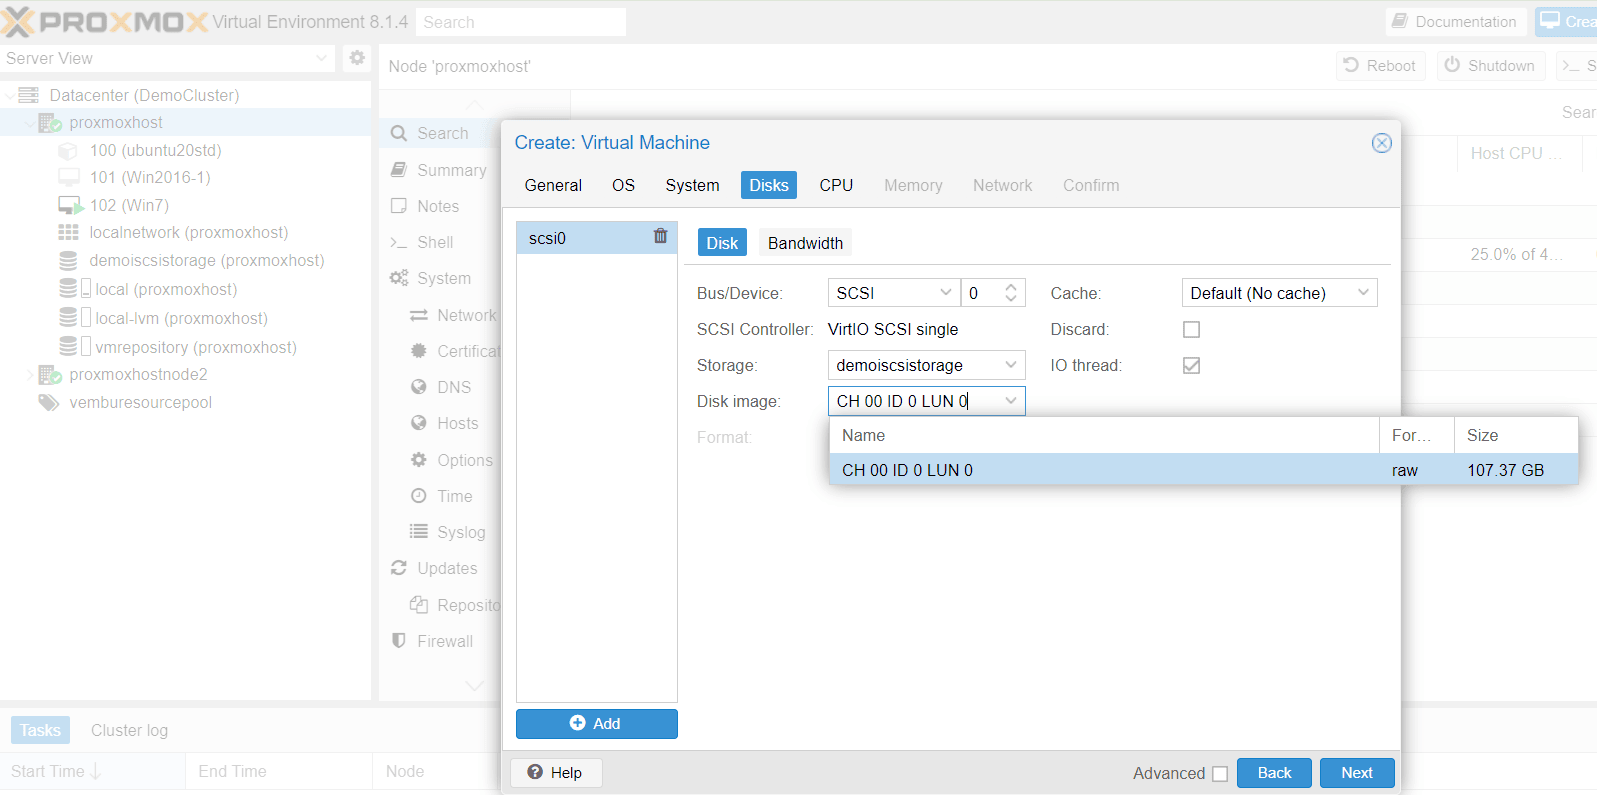The height and width of the screenshot is (795, 1597).
Task: Open the Bandwidth sub-tab
Action: [805, 243]
